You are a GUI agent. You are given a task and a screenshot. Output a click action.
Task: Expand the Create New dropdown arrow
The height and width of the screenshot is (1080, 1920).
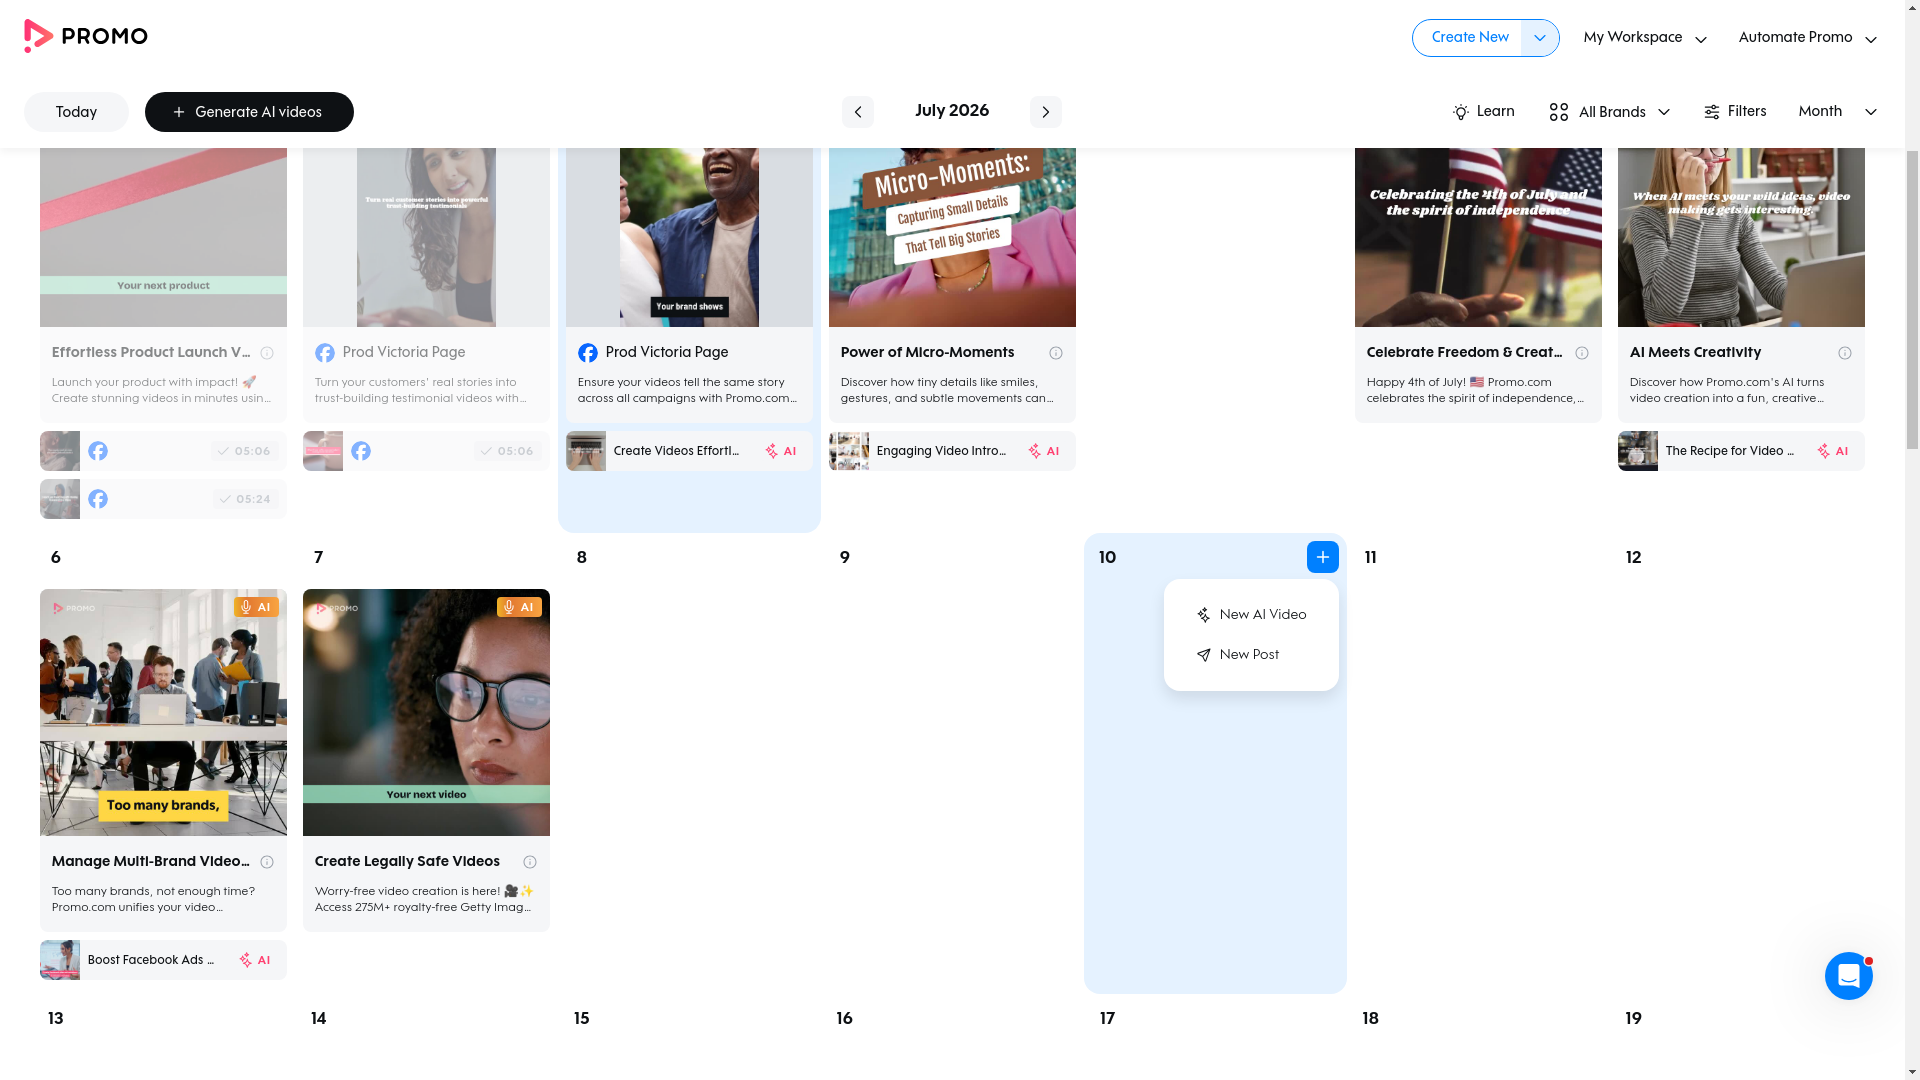click(1539, 38)
